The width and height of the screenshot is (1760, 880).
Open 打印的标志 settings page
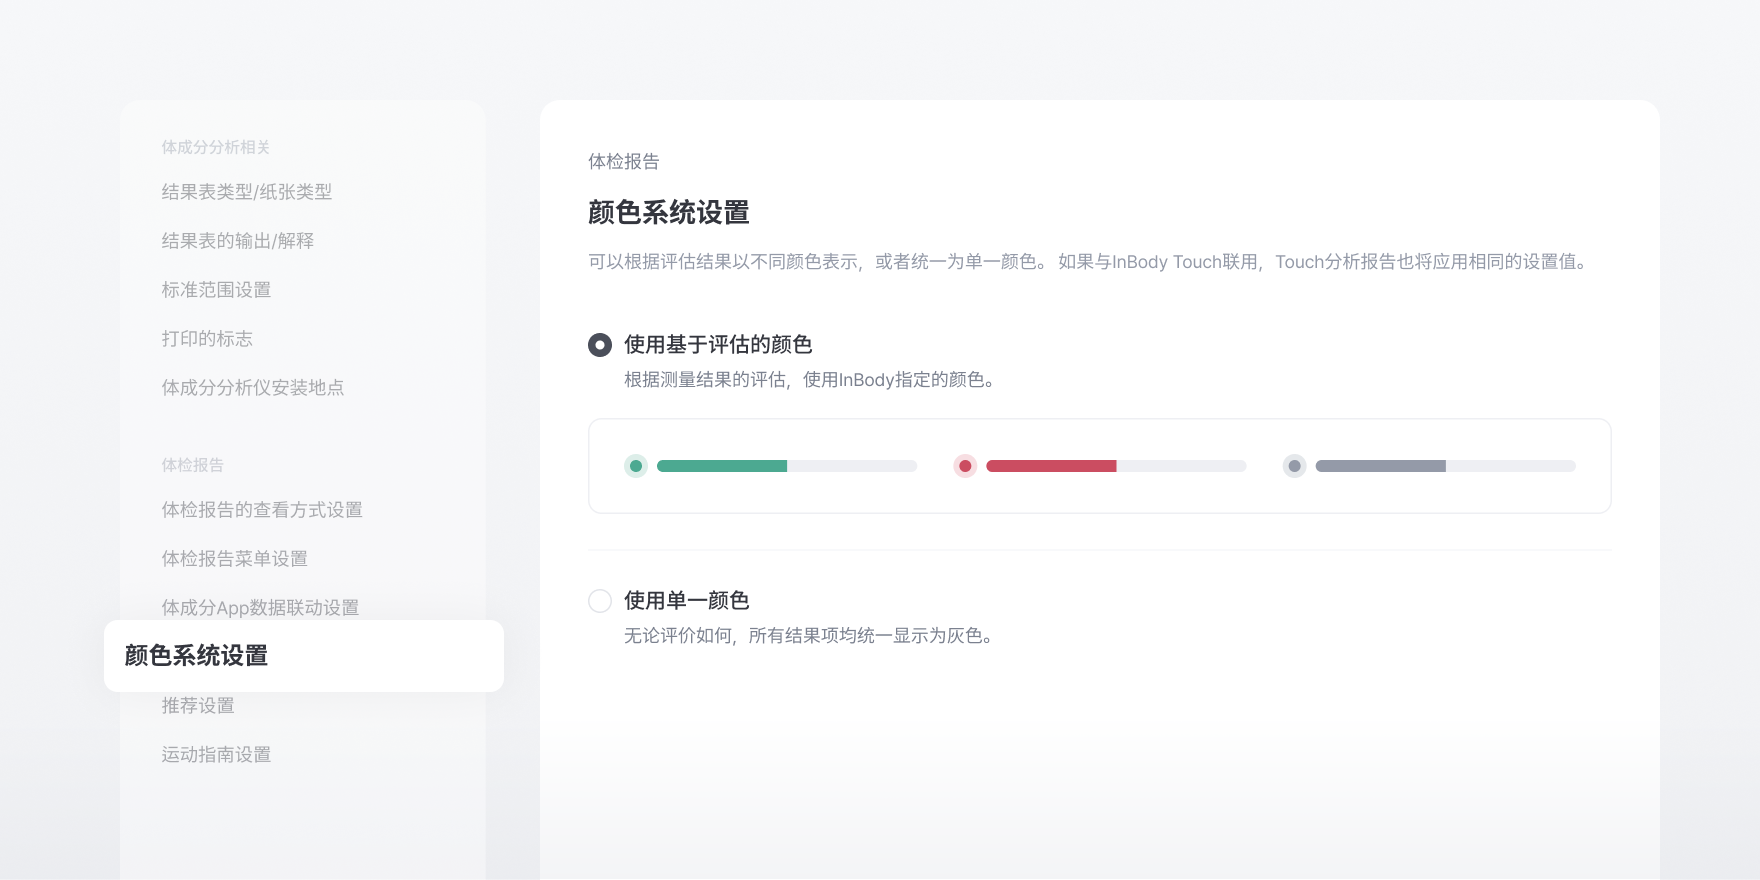(x=207, y=339)
